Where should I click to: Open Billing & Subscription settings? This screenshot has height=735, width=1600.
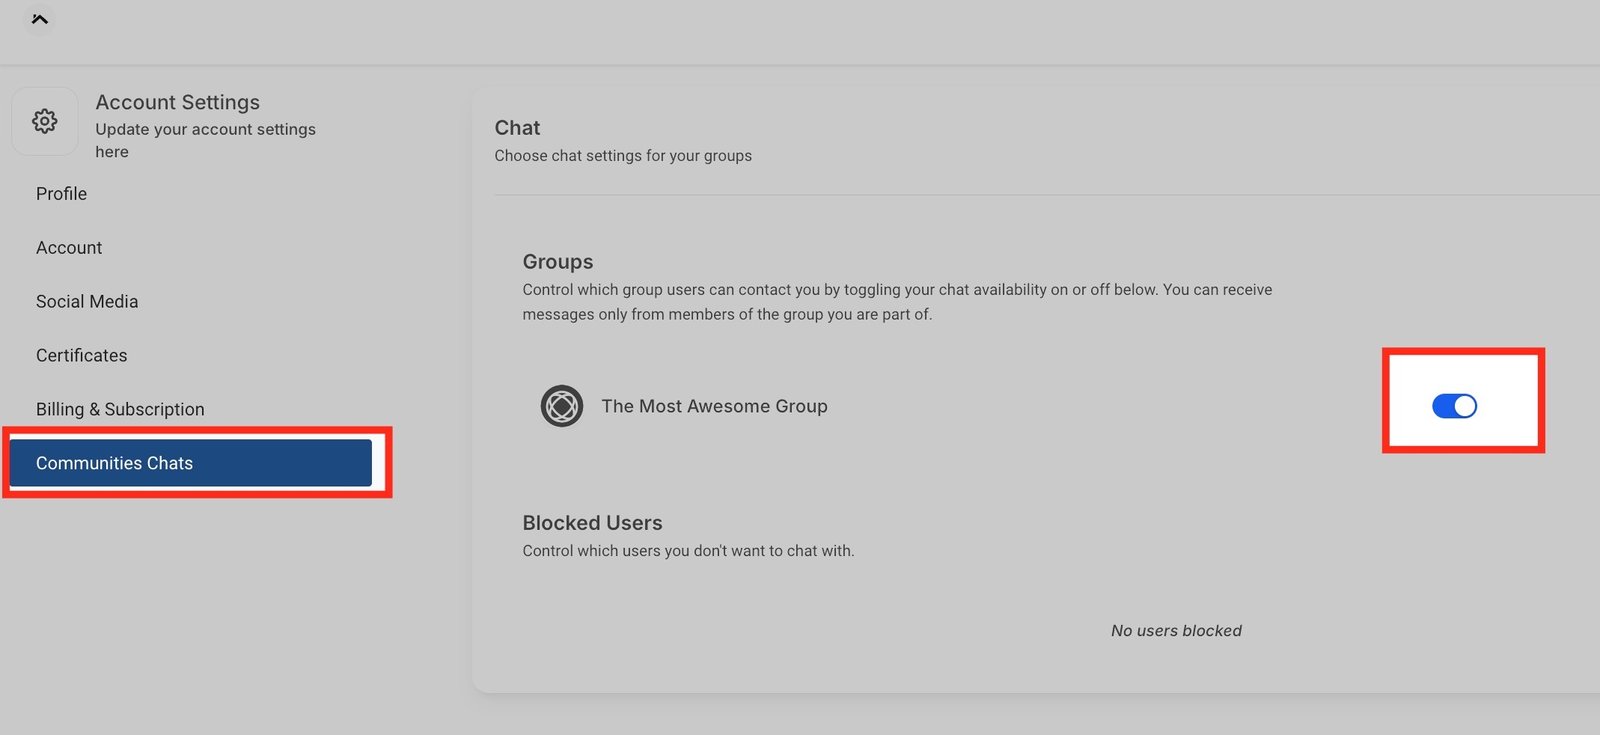120,410
